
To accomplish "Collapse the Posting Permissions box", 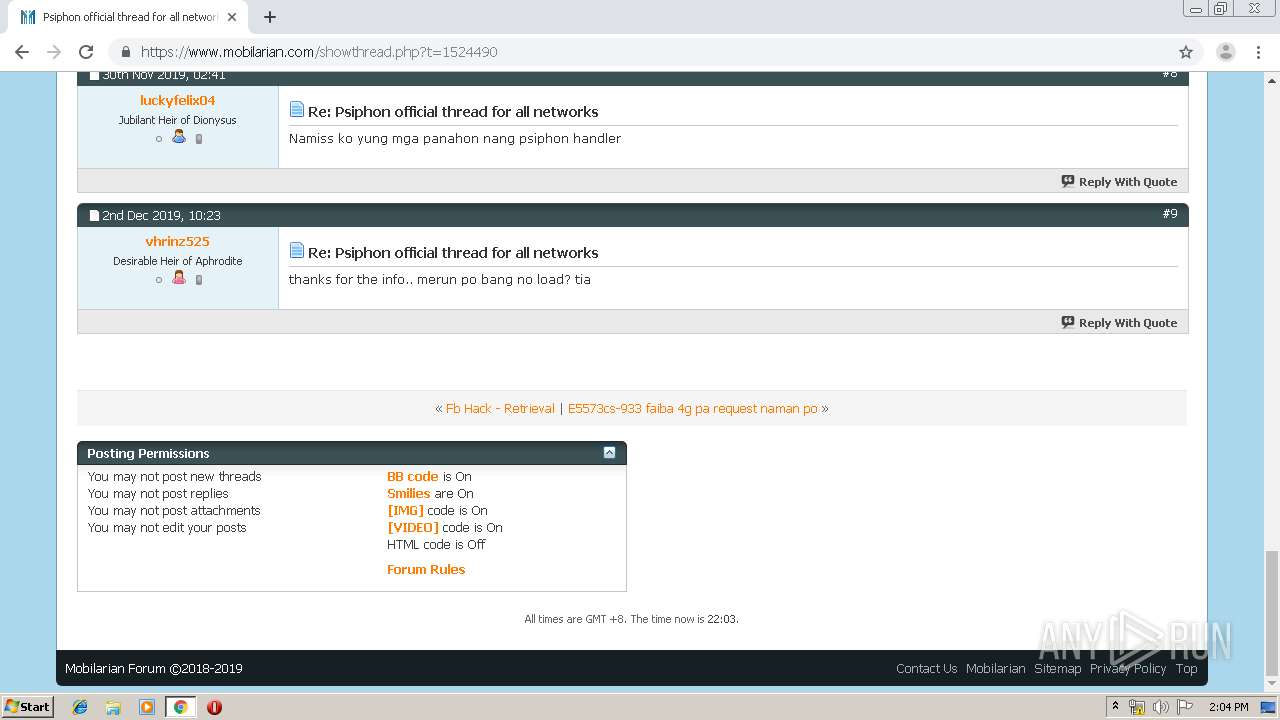I will 609,453.
